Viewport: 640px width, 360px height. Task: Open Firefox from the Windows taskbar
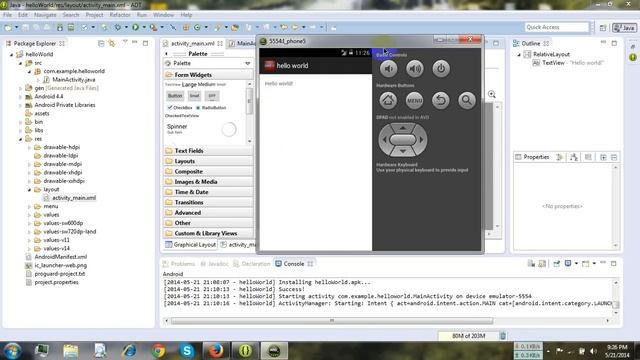coord(216,351)
